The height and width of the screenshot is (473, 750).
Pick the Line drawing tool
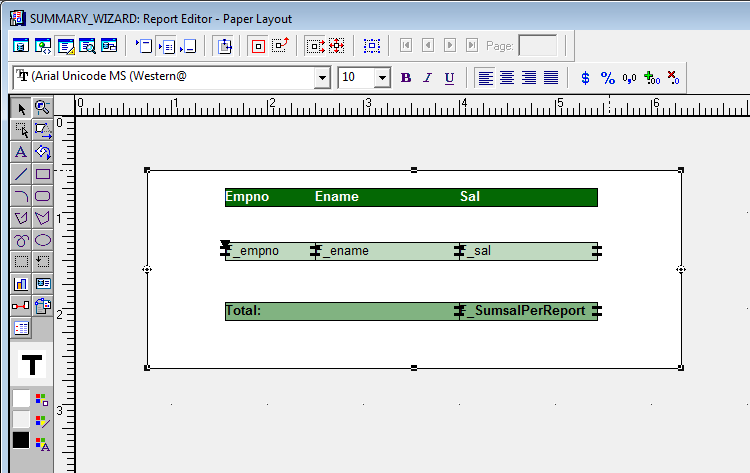pyautogui.click(x=21, y=174)
